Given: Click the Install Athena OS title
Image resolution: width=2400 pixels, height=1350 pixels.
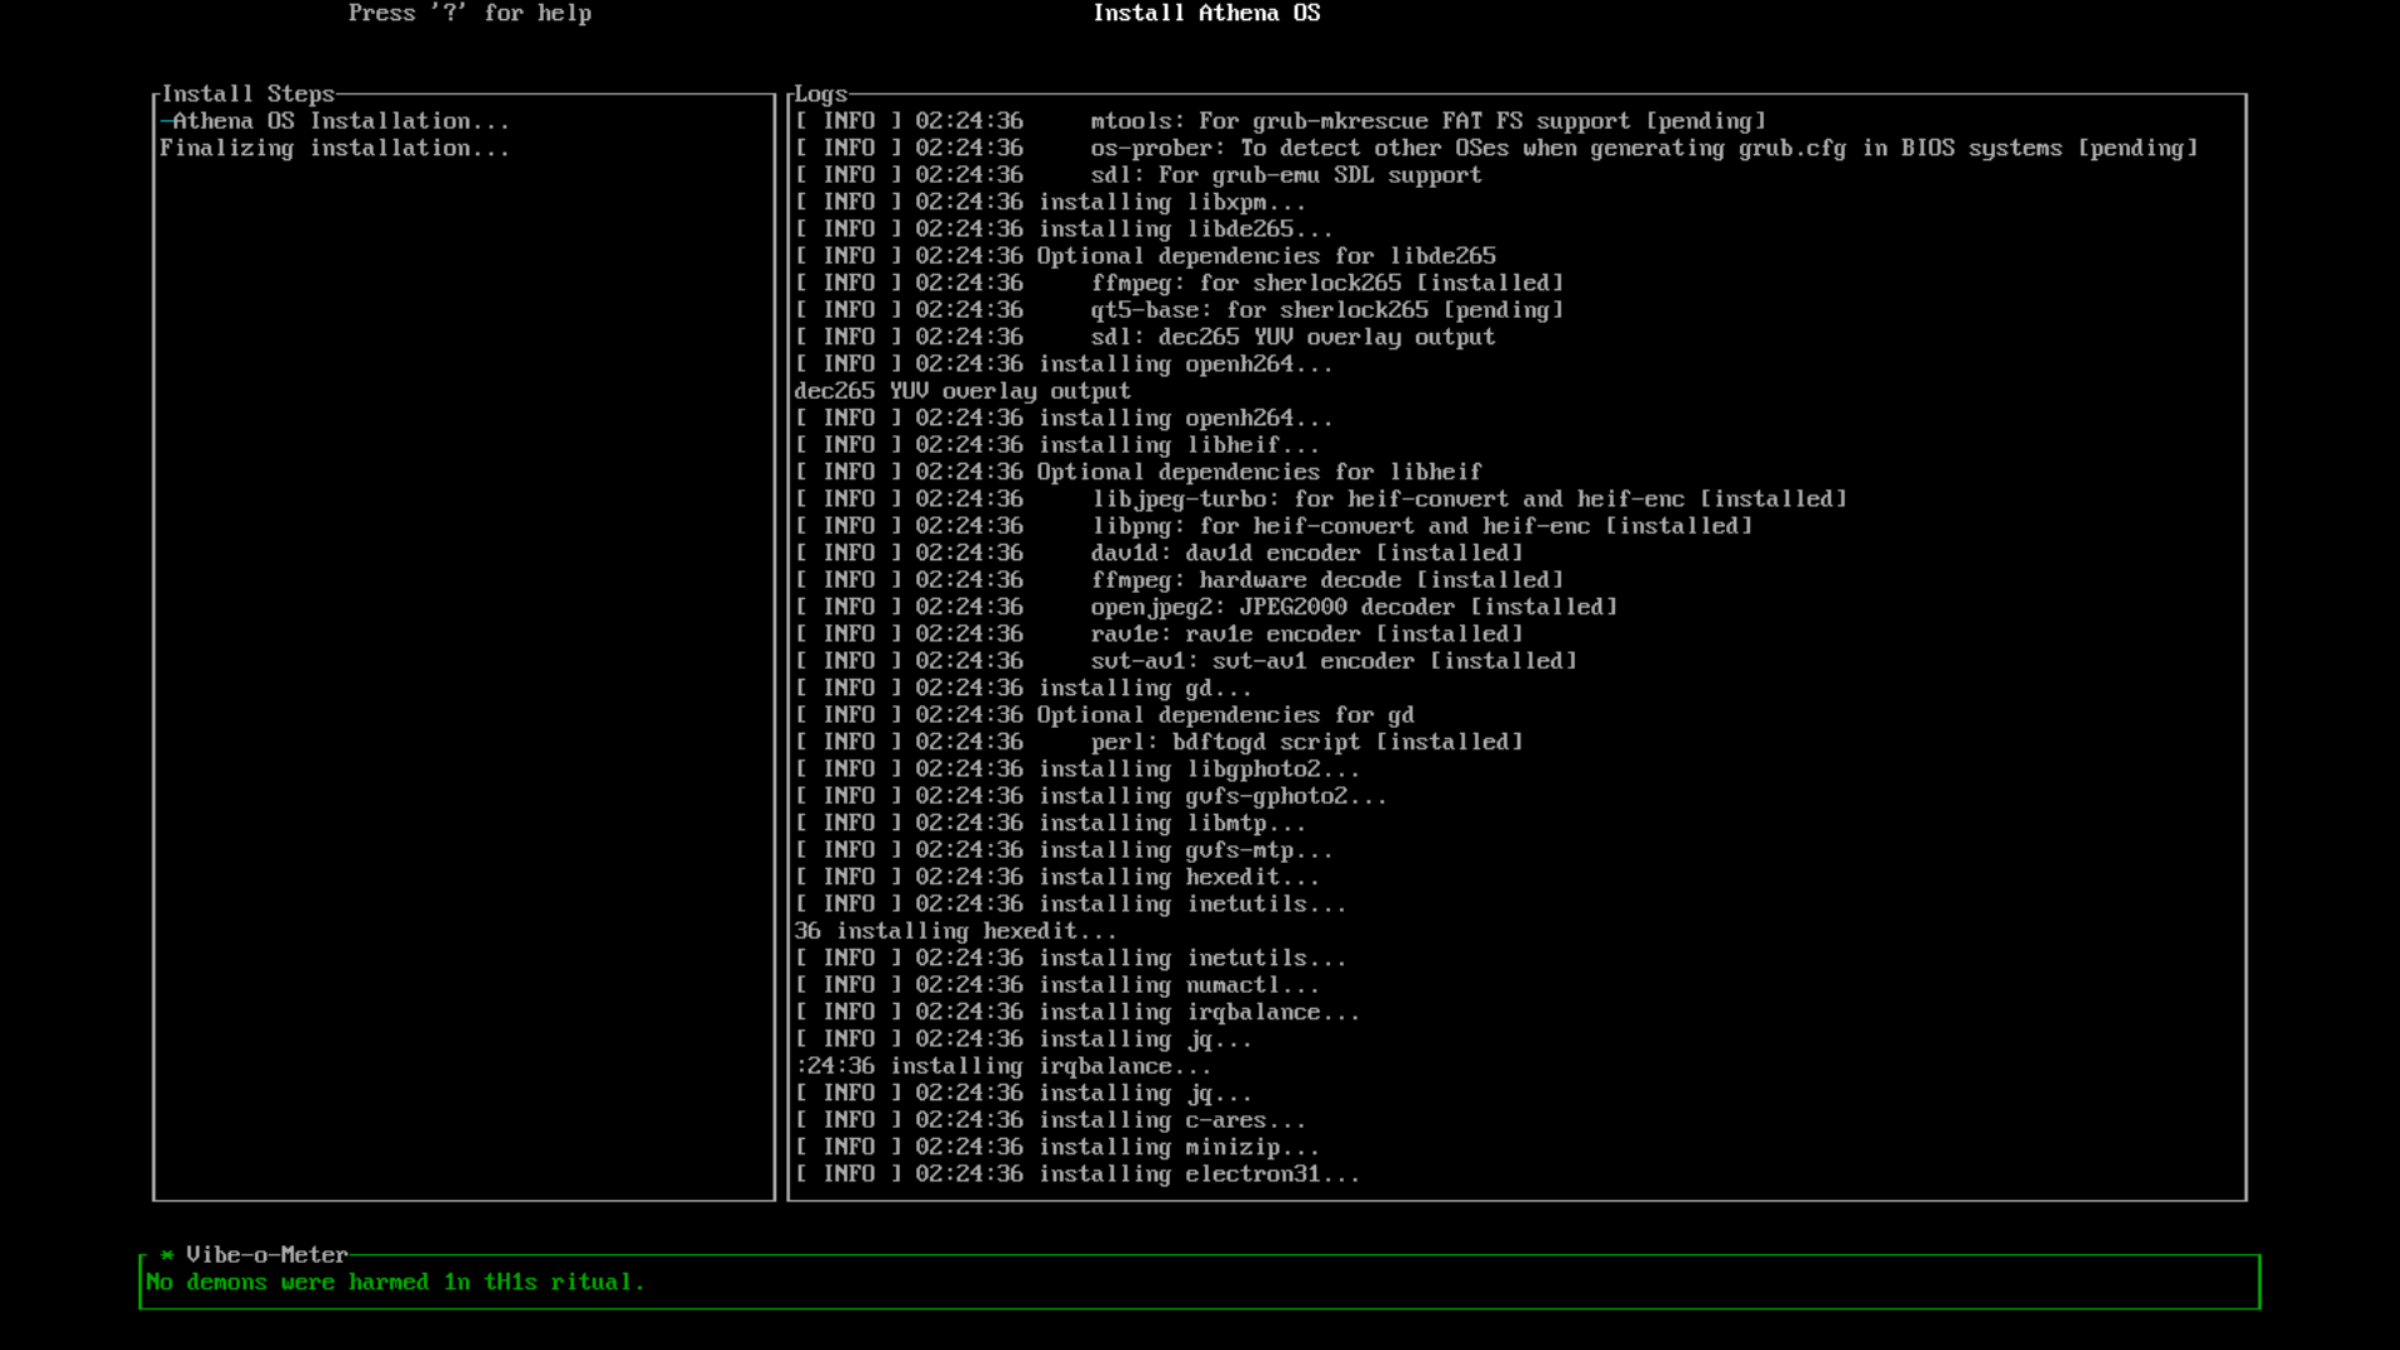Looking at the screenshot, I should [x=1206, y=13].
